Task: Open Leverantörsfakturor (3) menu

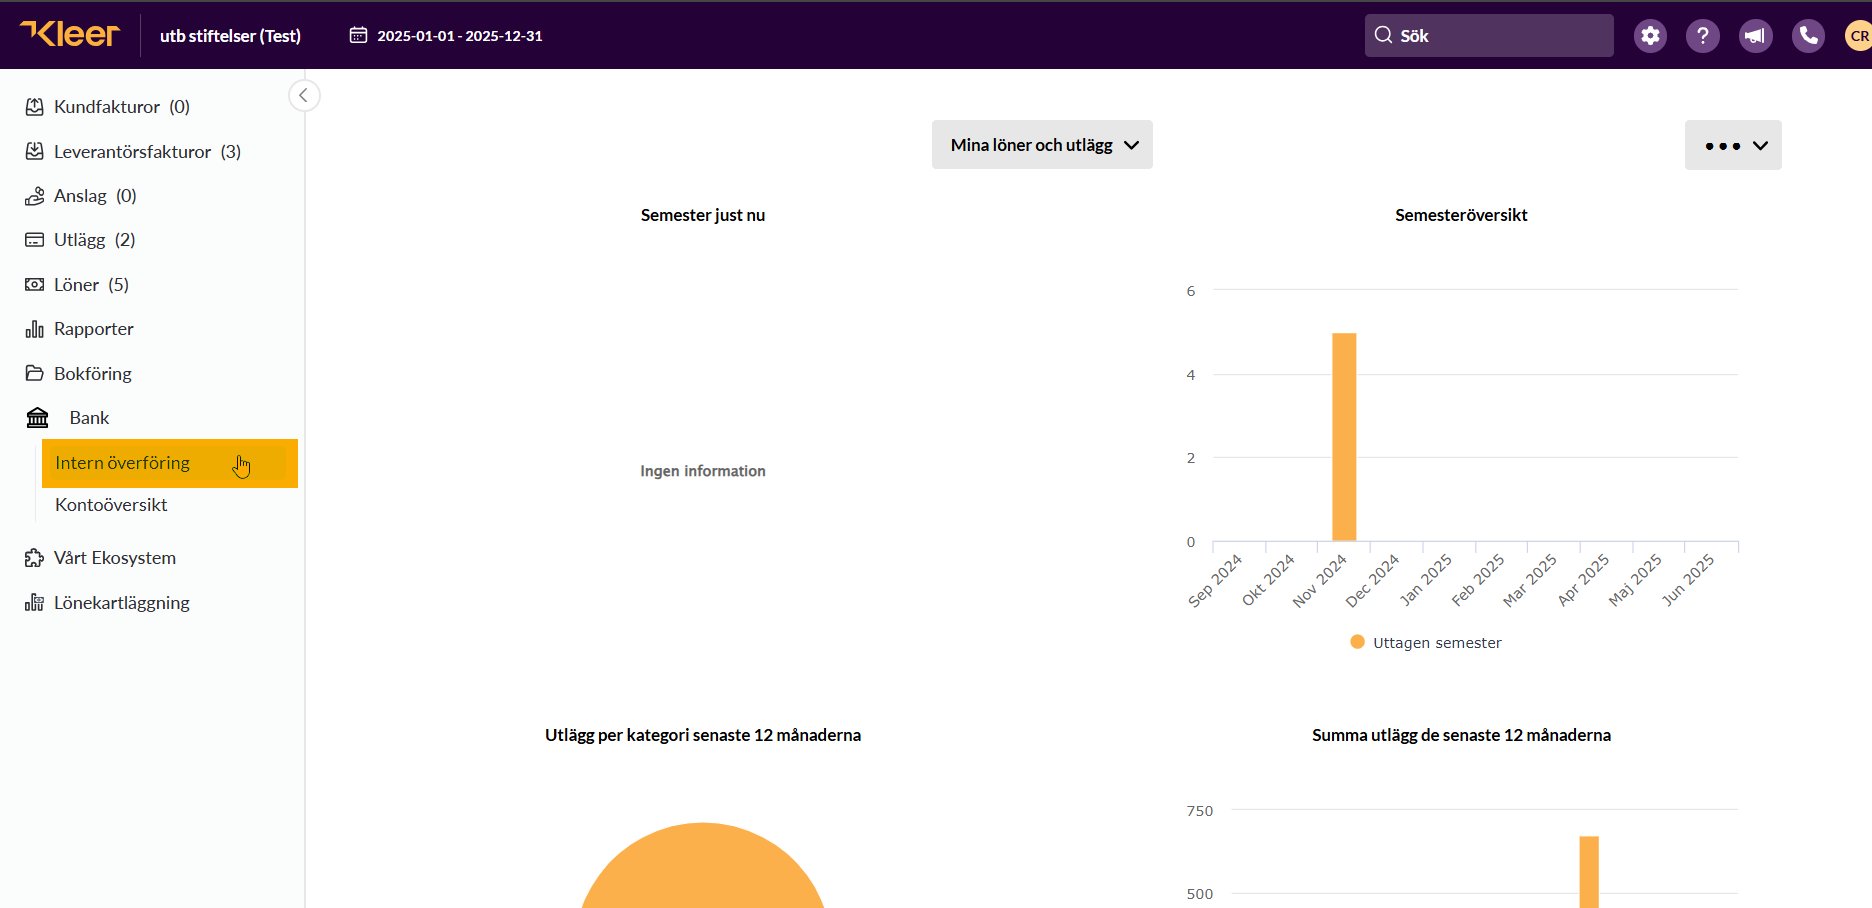Action: click(x=147, y=152)
